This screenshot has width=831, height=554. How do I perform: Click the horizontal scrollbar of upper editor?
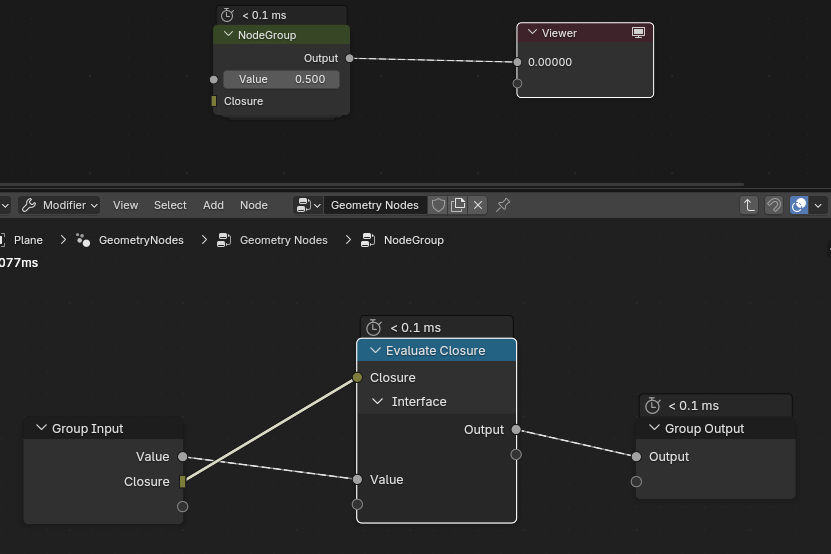pyautogui.click(x=371, y=184)
